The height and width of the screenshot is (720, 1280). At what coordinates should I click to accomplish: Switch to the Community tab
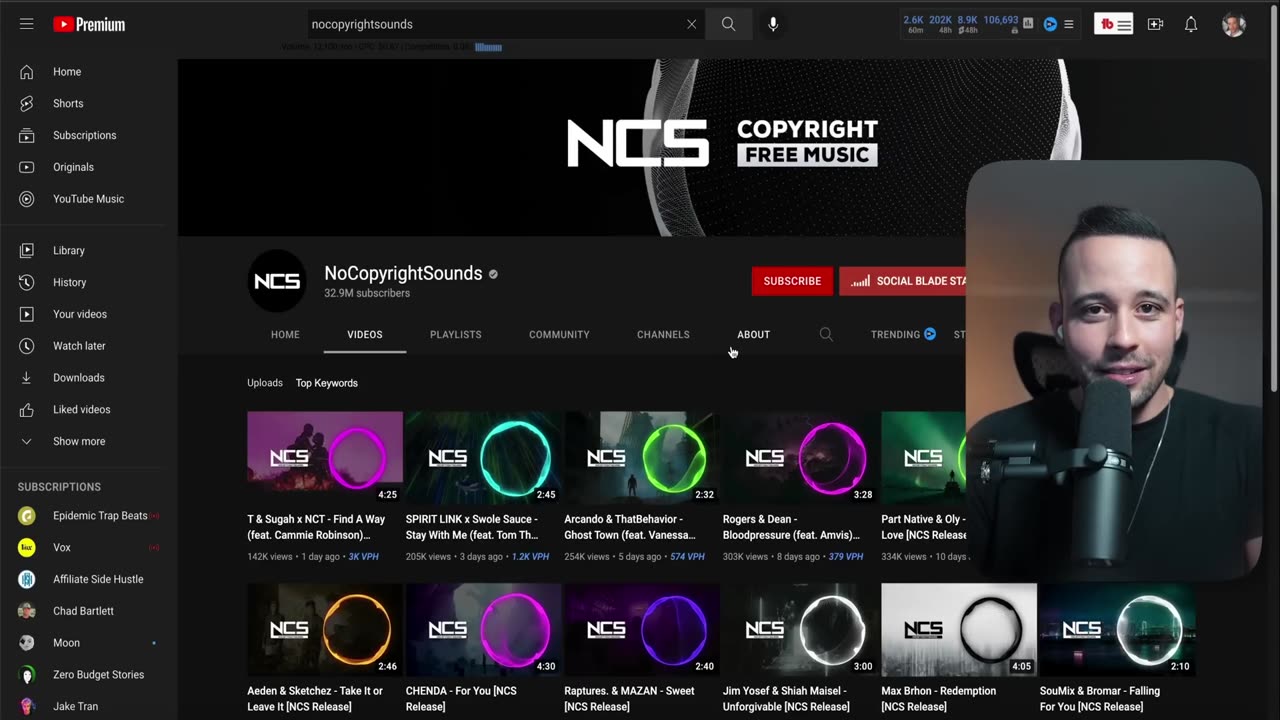[559, 335]
